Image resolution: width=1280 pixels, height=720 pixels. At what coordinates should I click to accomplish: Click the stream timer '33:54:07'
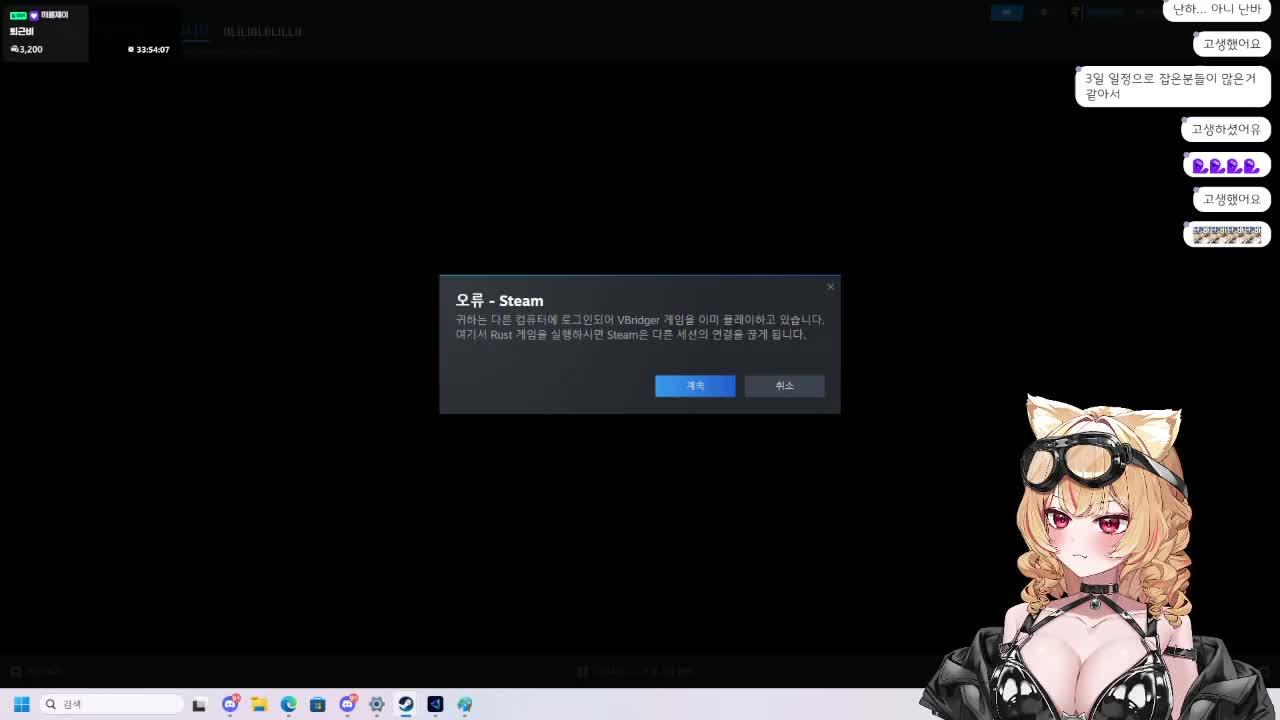point(153,49)
